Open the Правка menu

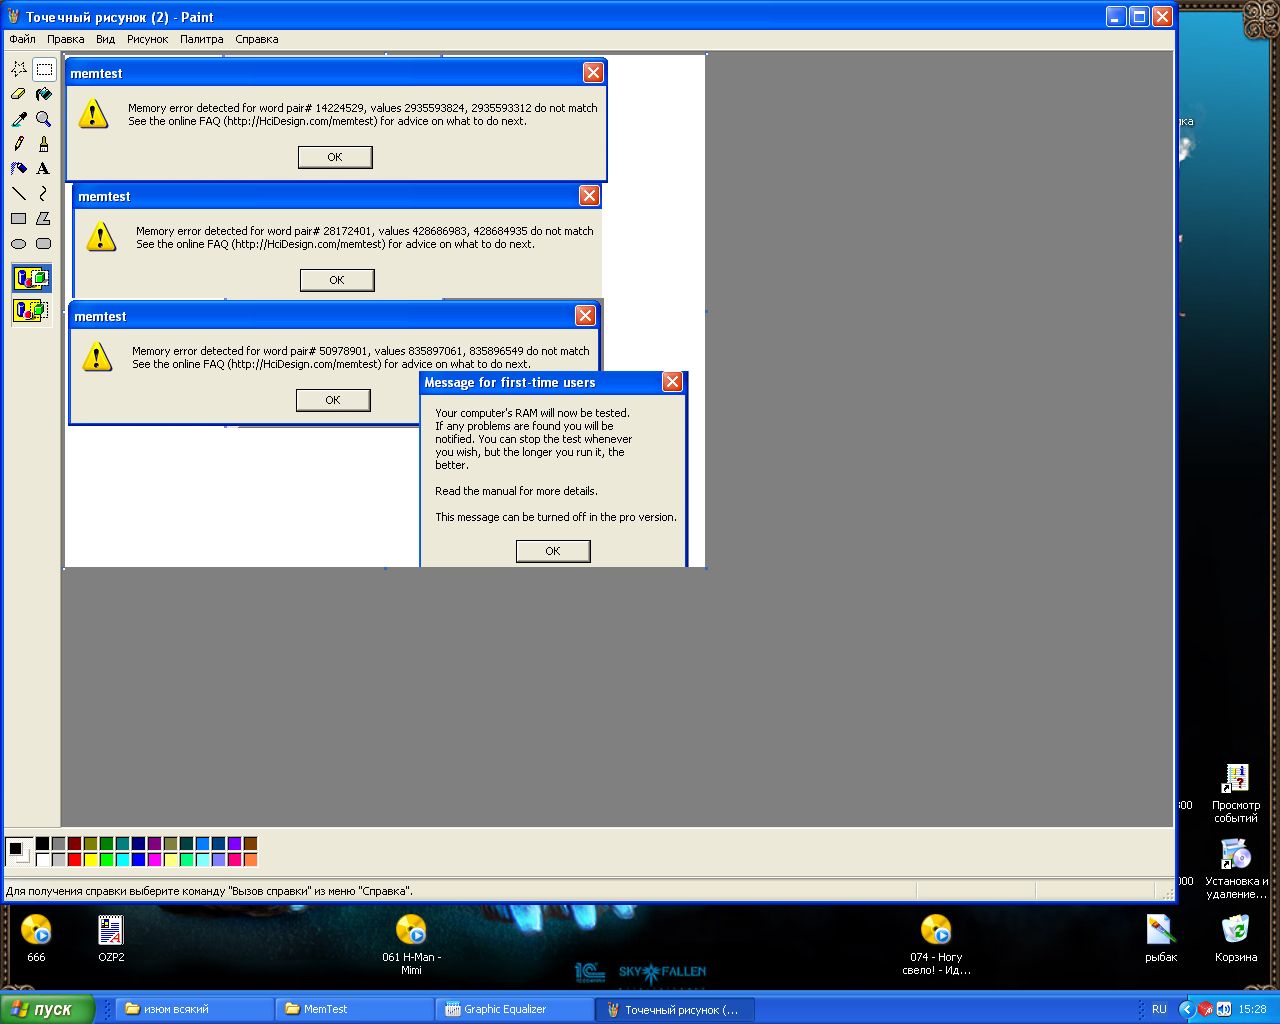66,40
